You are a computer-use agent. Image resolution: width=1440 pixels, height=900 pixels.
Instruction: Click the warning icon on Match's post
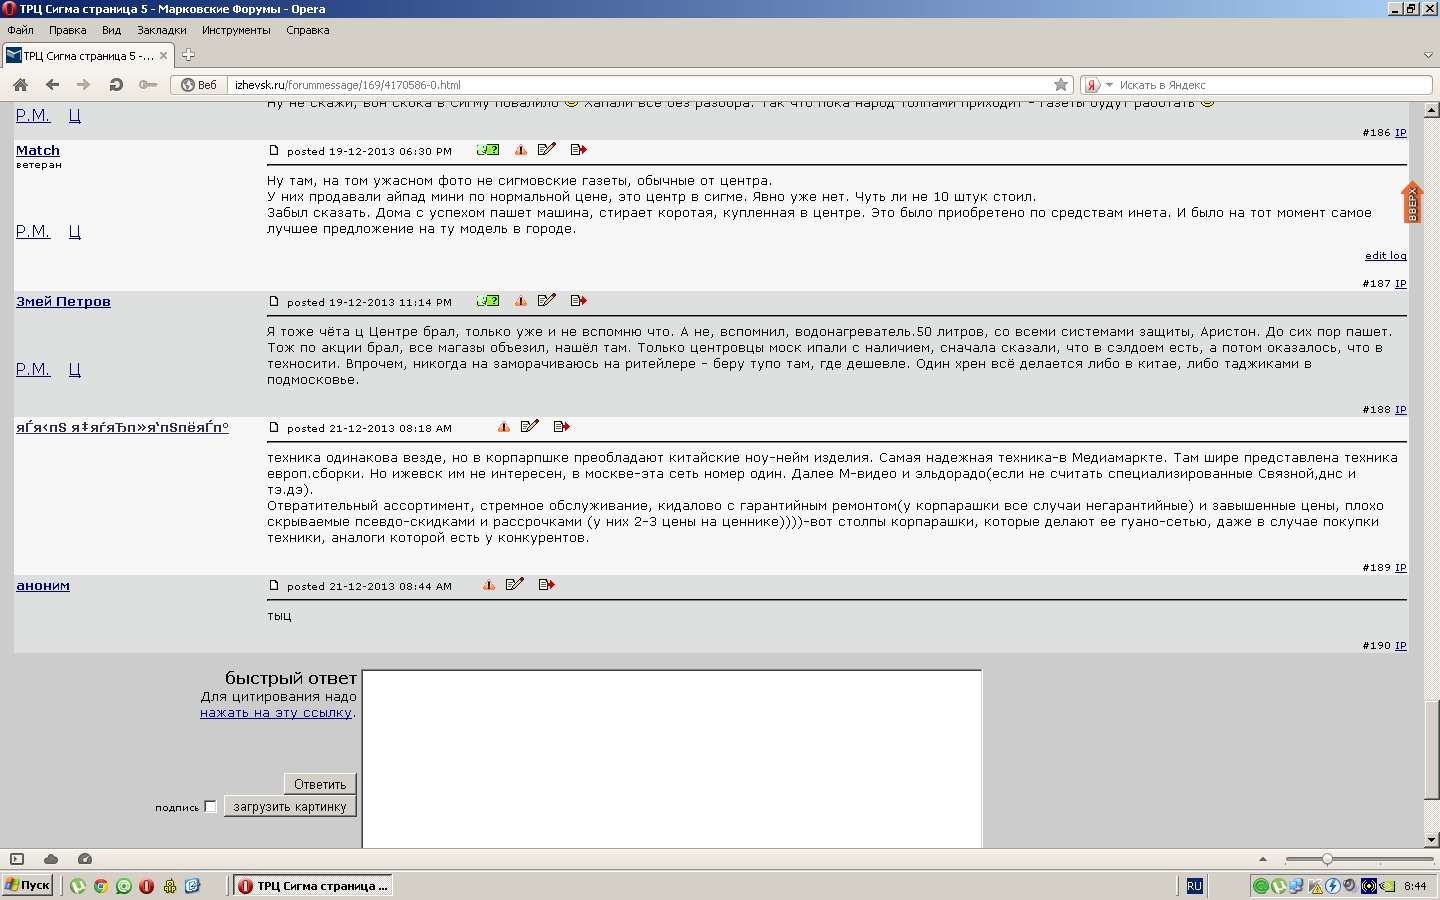[x=520, y=150]
